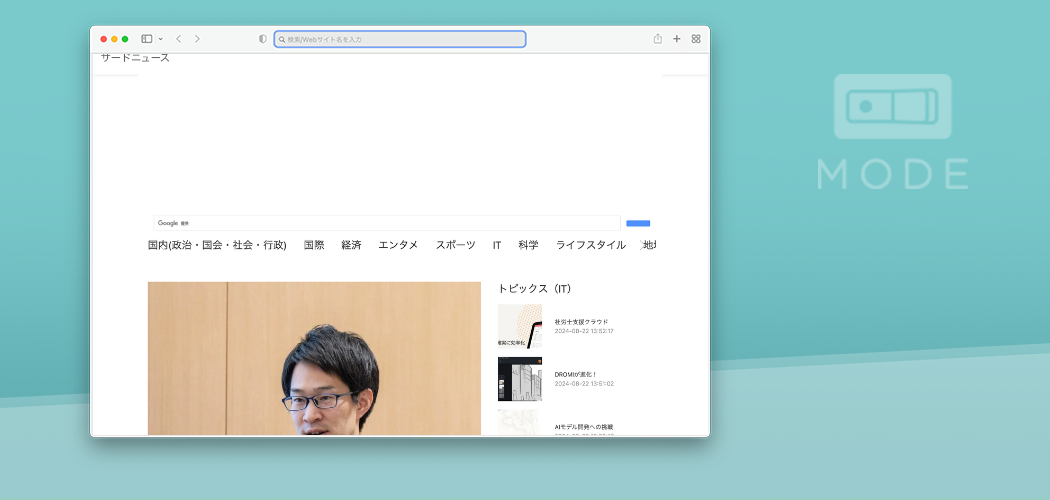Click the Safari sidebar toggle icon
This screenshot has height=500, width=1050.
(x=146, y=39)
